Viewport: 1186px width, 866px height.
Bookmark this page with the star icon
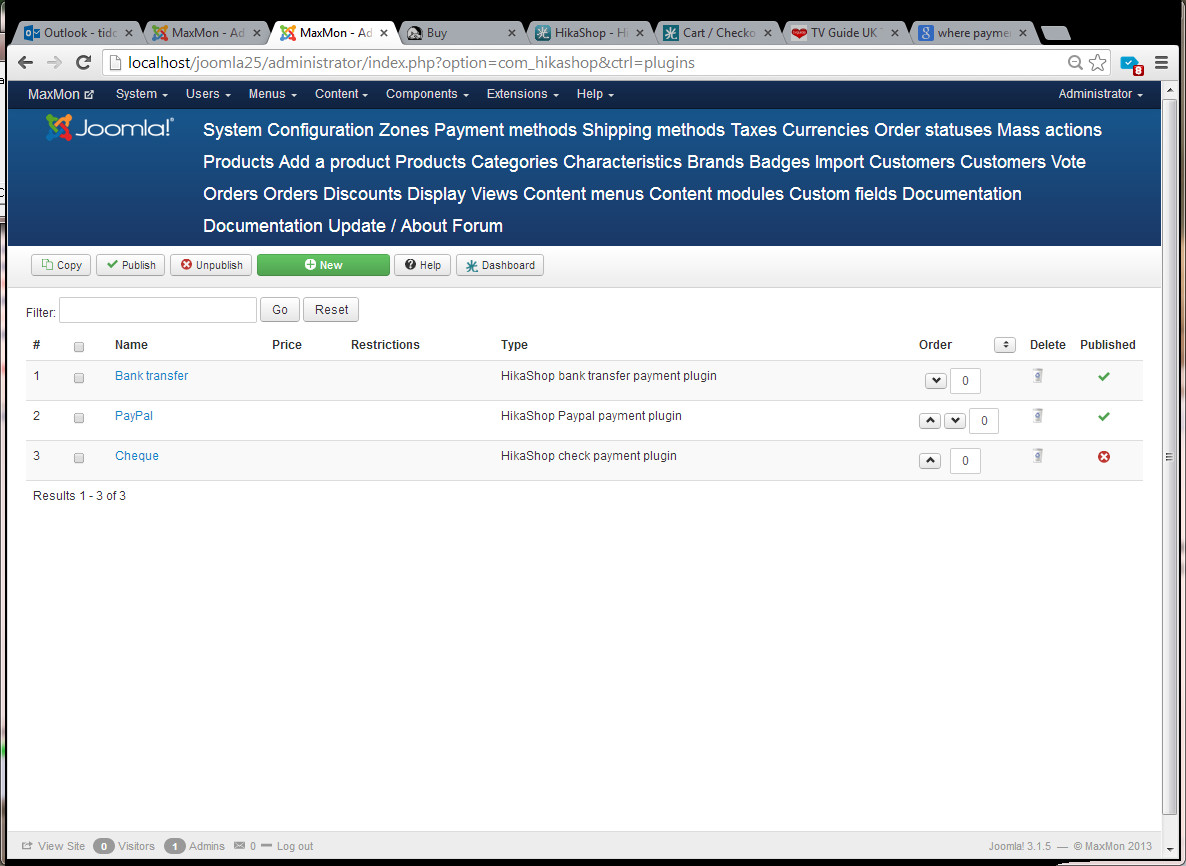point(1098,63)
